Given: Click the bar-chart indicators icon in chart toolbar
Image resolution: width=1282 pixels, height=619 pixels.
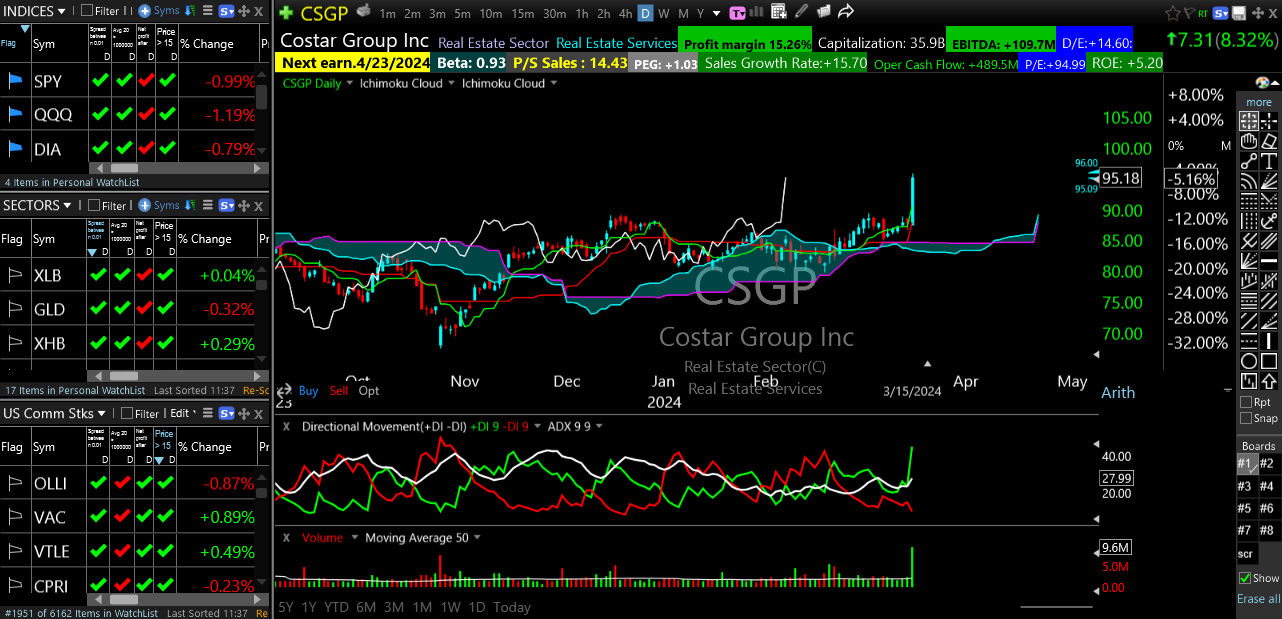Looking at the screenshot, I should pyautogui.click(x=756, y=12).
